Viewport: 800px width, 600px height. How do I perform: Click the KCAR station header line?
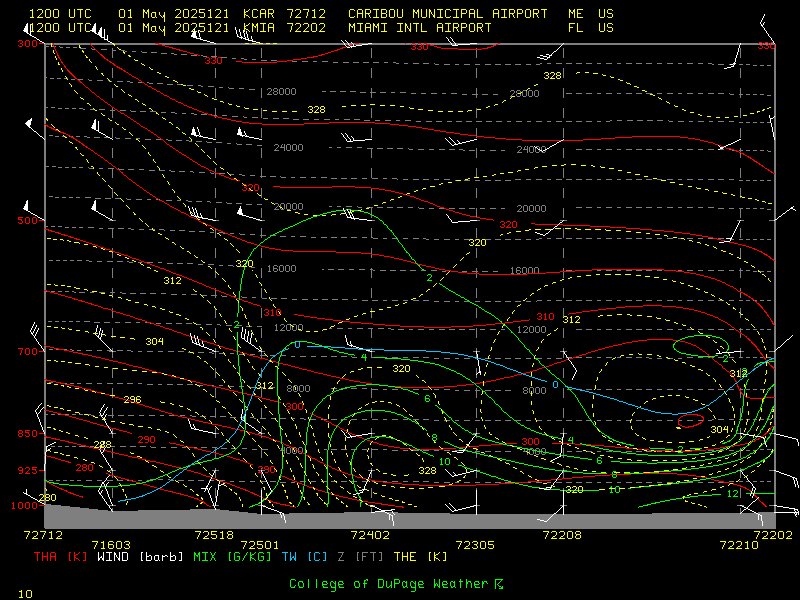(321, 14)
